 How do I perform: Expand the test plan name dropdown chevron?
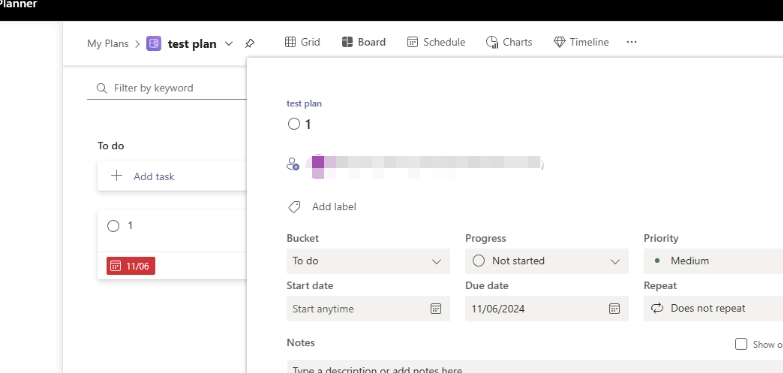click(x=229, y=43)
